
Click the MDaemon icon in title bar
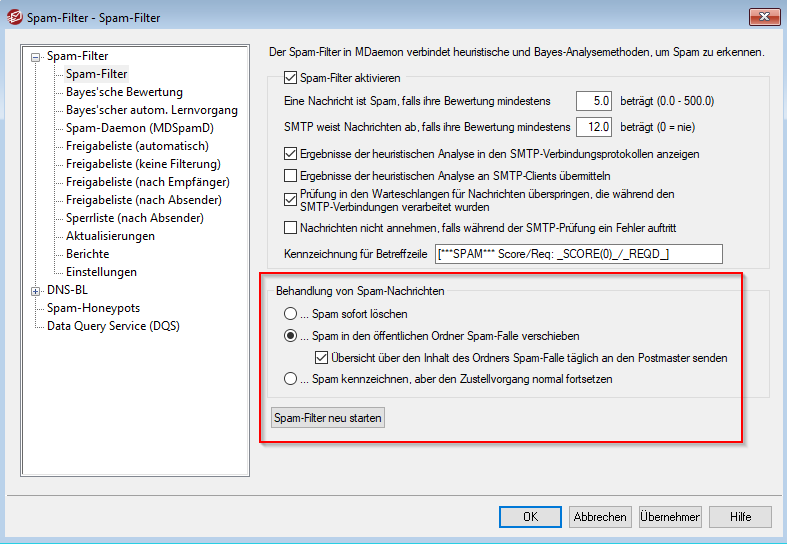[x=14, y=17]
